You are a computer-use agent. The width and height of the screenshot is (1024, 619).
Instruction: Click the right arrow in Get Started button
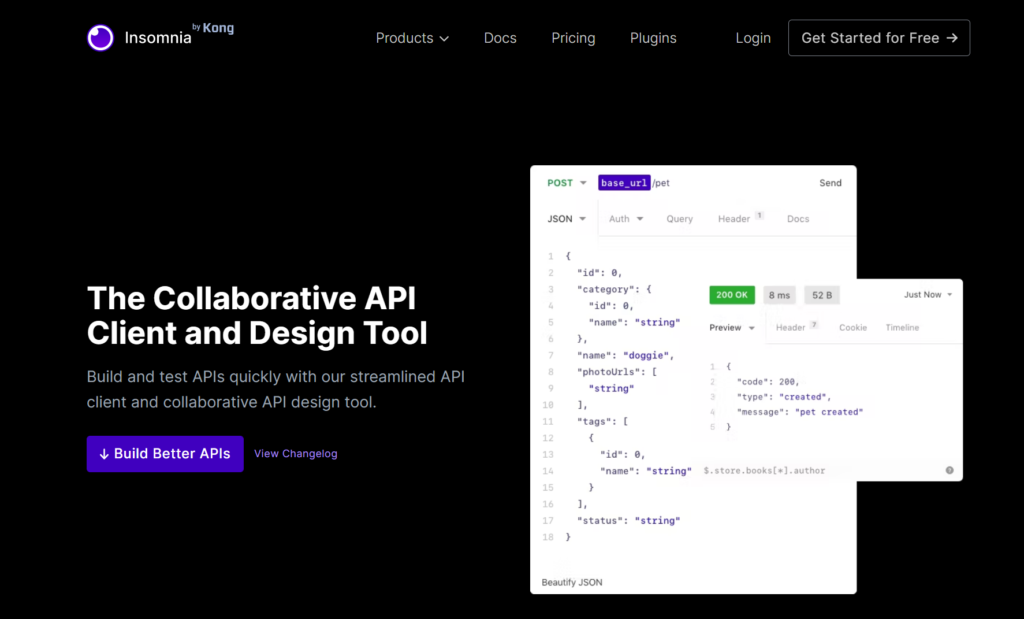pyautogui.click(x=952, y=38)
